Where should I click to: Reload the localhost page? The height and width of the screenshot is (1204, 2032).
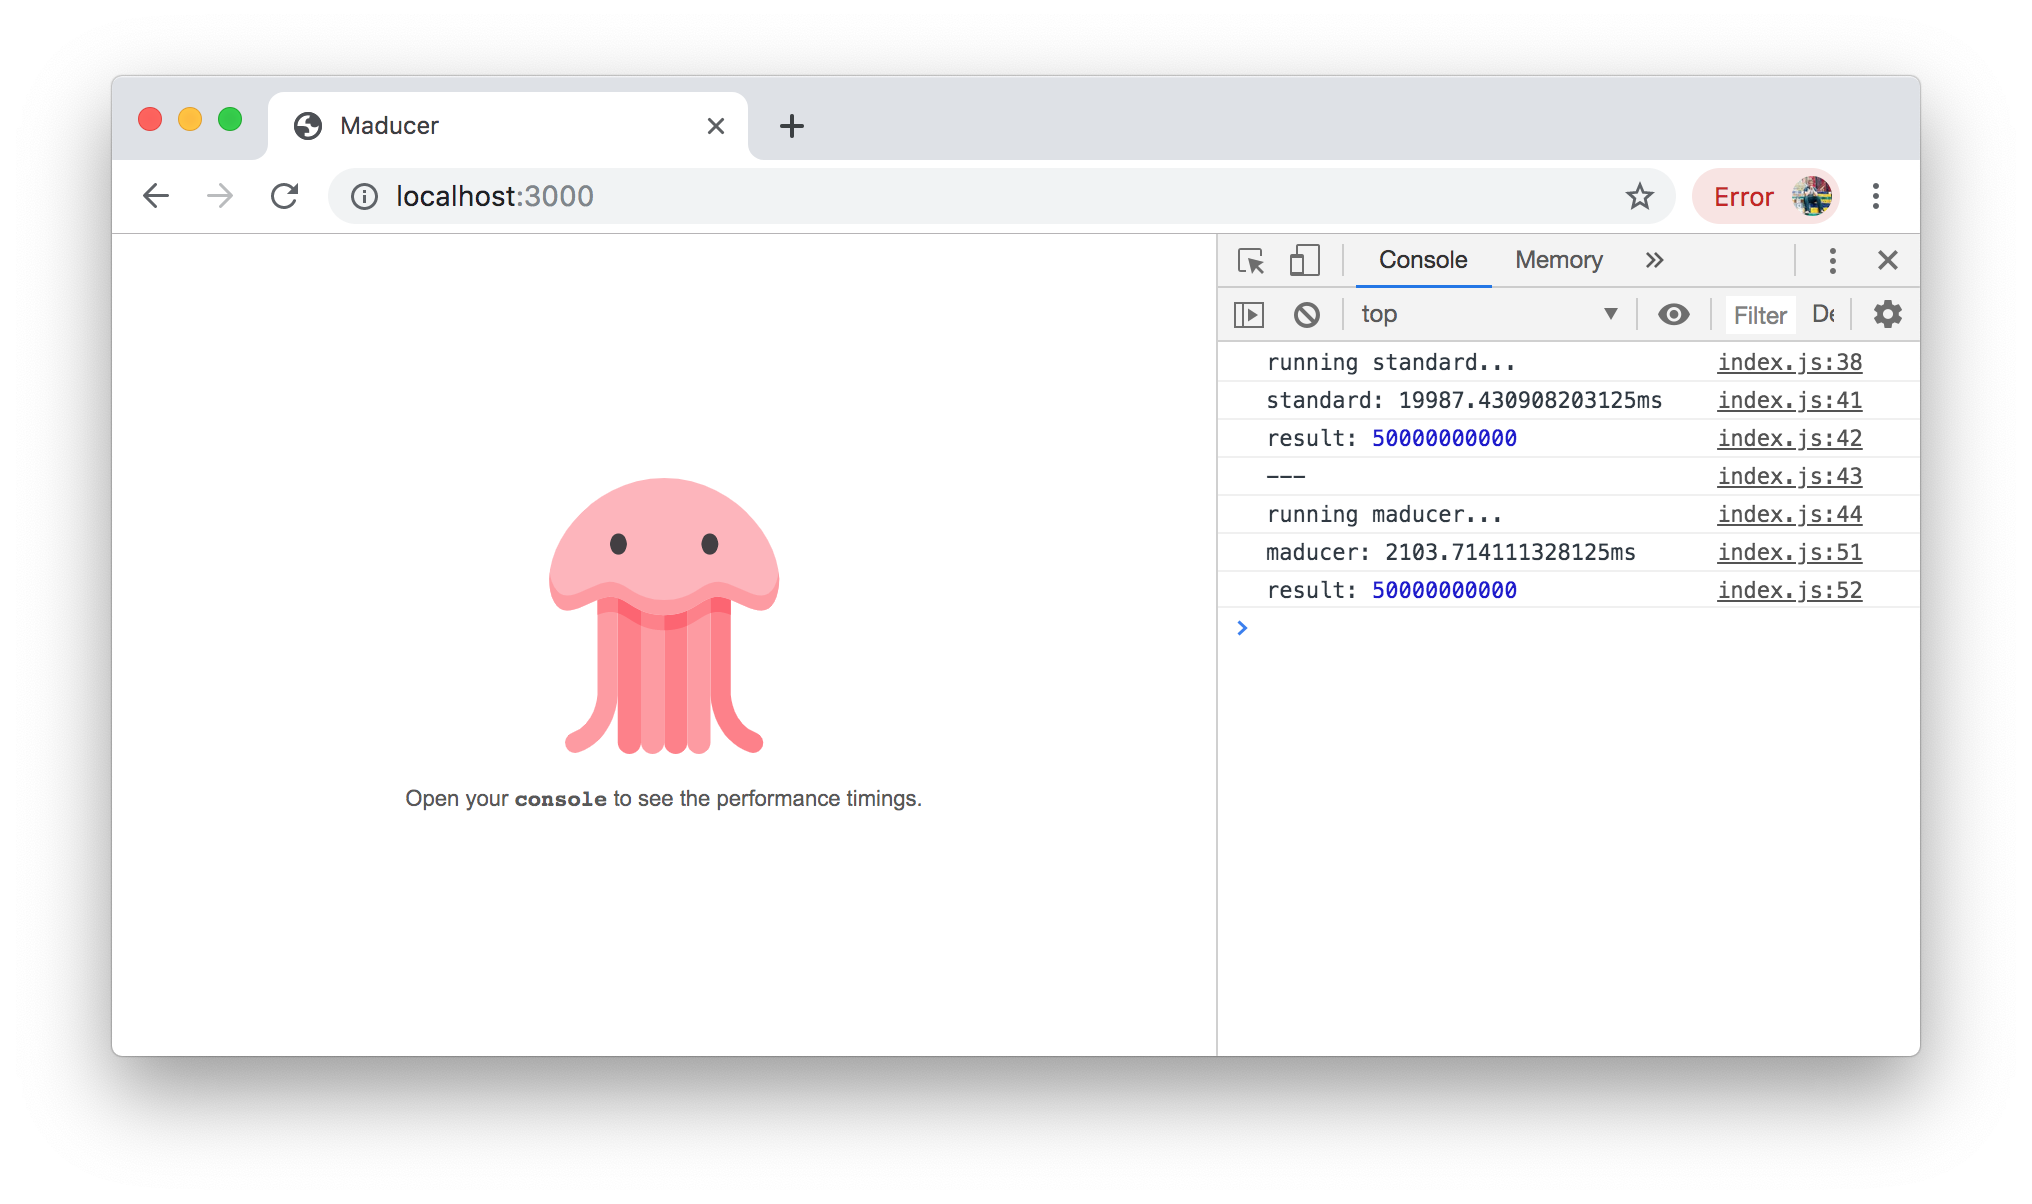tap(285, 196)
